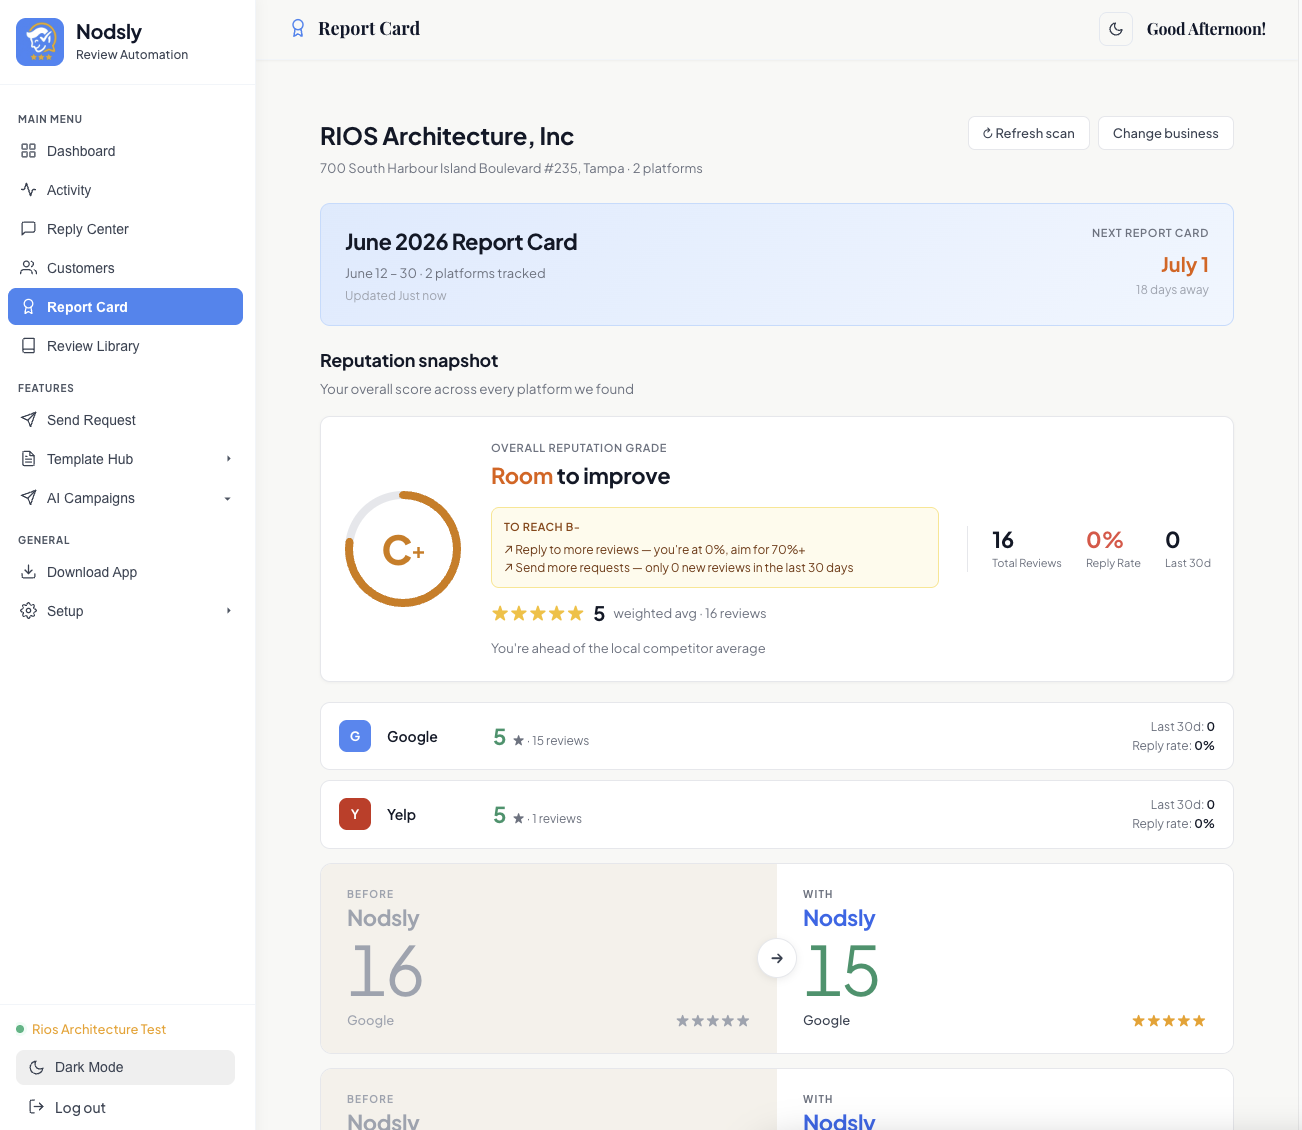Click the gold stars in With Nodsly card
This screenshot has width=1302, height=1130.
(1168, 1021)
